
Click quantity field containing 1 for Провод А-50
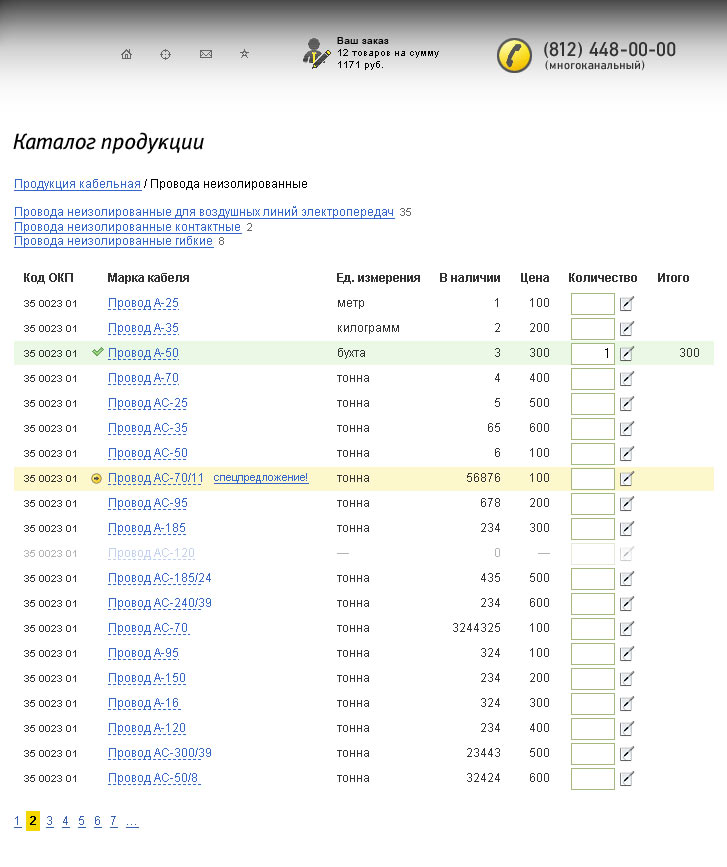(592, 354)
